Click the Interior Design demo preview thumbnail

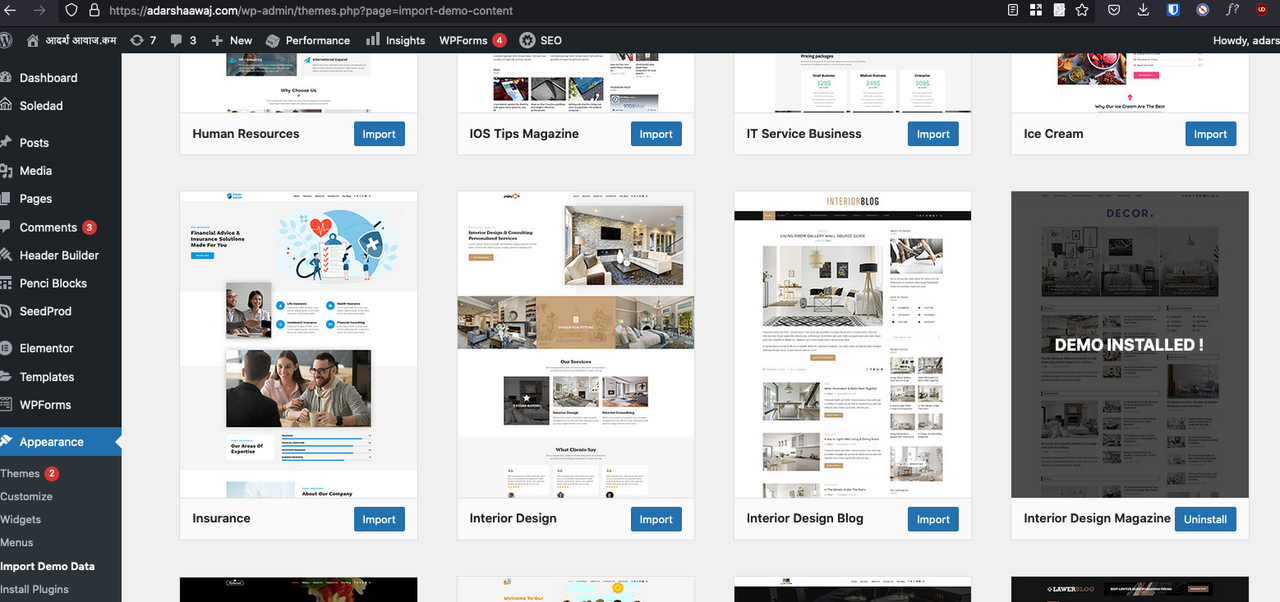575,345
